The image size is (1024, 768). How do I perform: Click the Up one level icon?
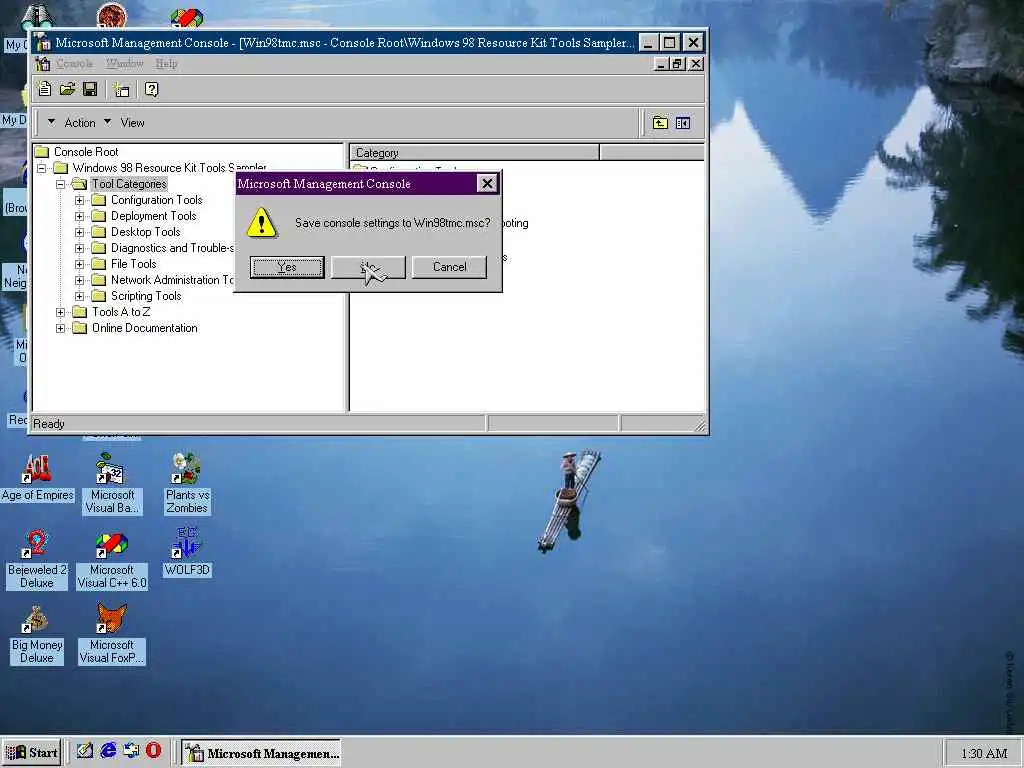coord(660,123)
